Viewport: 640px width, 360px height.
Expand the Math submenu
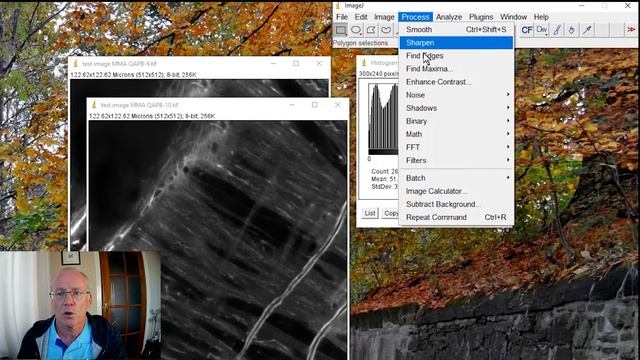(456, 134)
